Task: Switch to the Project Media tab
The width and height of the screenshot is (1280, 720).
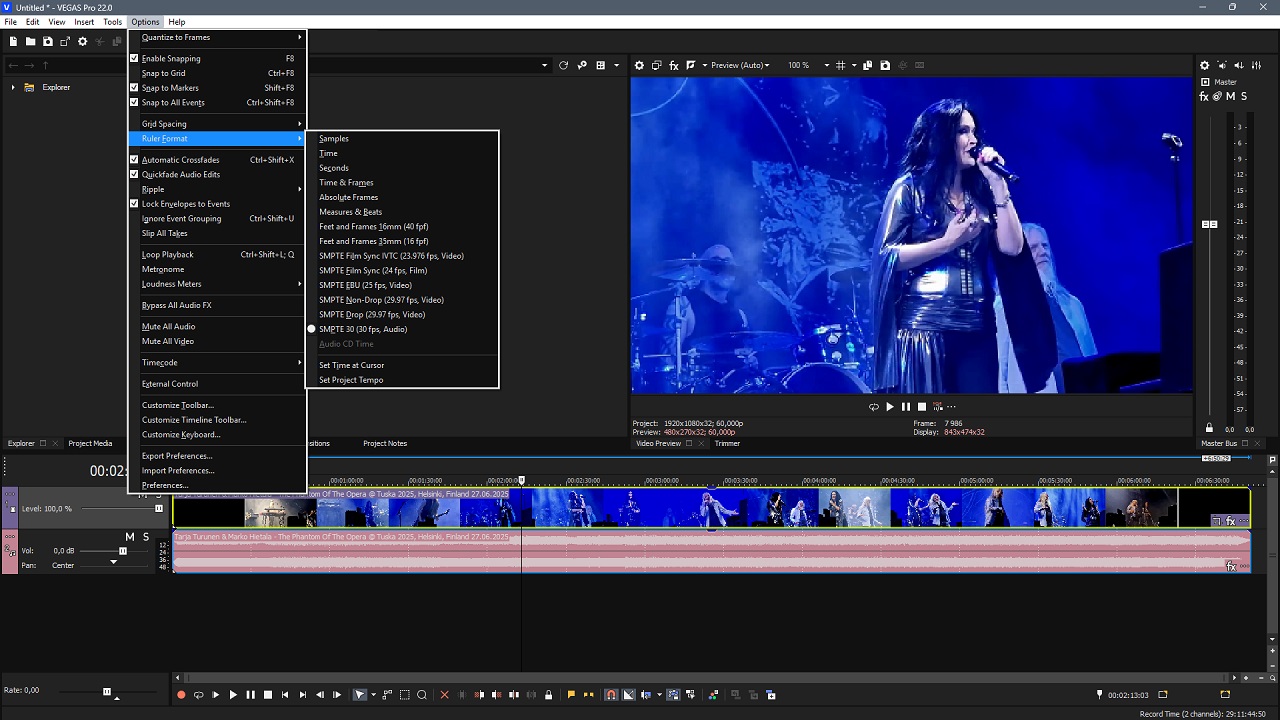Action: [90, 444]
